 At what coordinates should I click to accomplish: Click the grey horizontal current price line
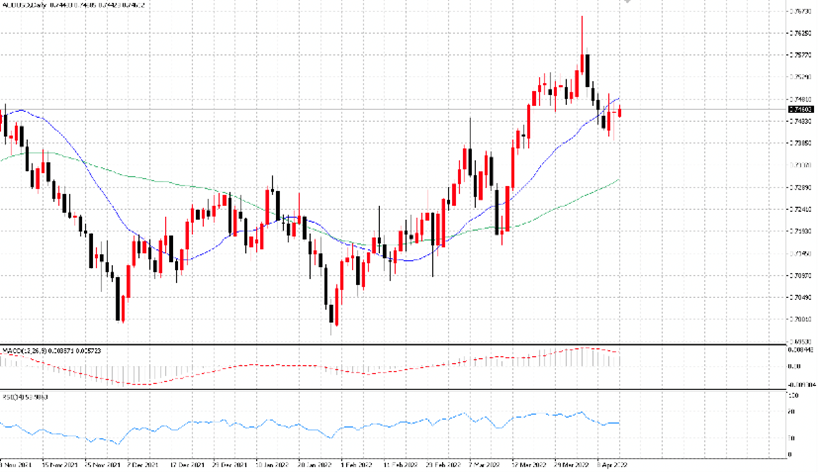391,110
